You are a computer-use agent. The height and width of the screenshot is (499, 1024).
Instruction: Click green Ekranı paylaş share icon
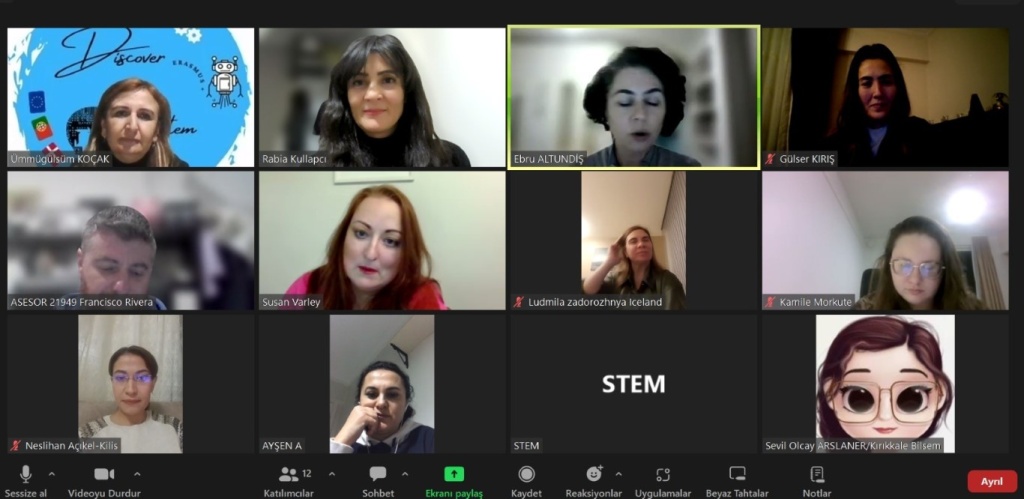[454, 474]
